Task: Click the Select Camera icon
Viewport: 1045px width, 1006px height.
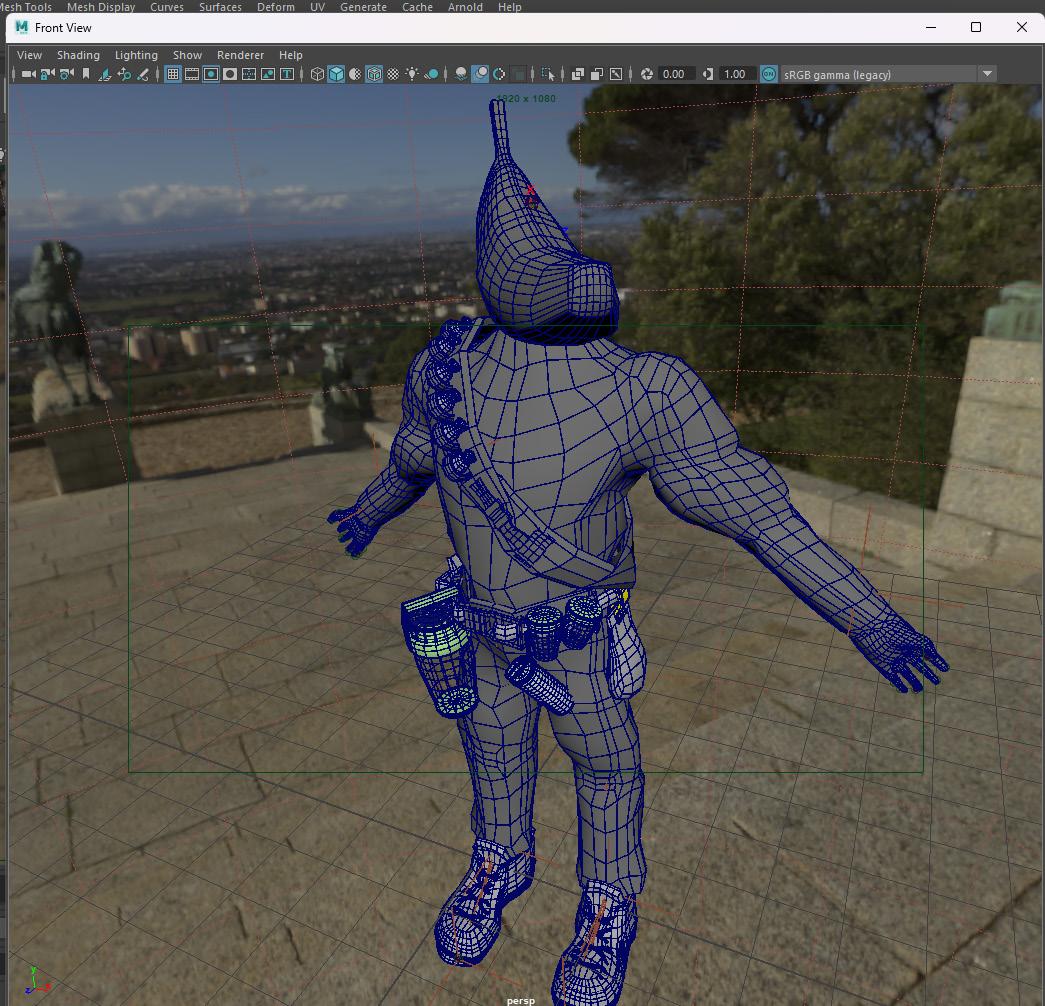Action: click(28, 74)
